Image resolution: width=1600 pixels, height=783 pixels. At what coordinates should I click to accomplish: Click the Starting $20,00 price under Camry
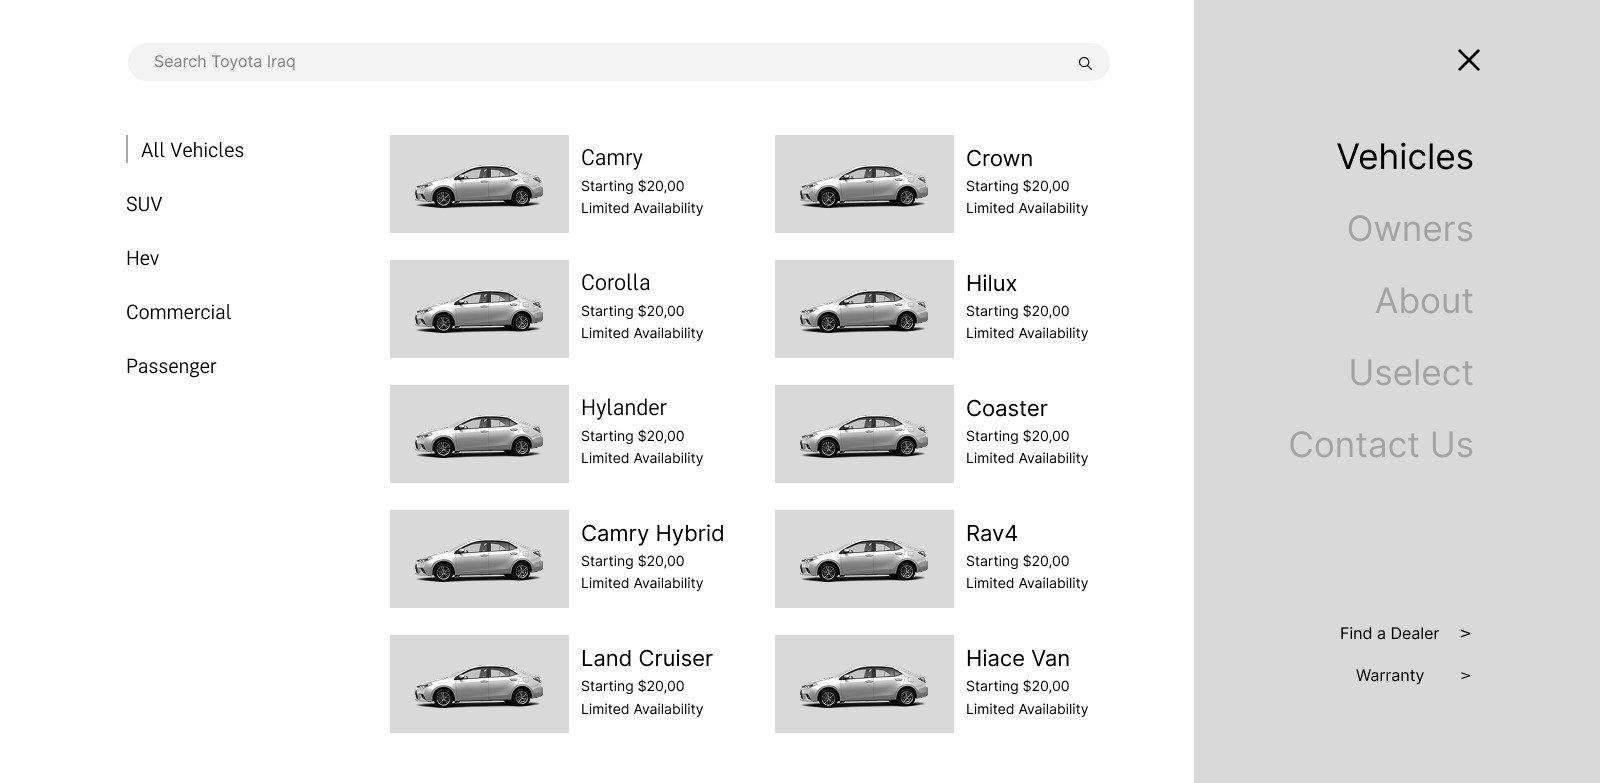pyautogui.click(x=633, y=186)
